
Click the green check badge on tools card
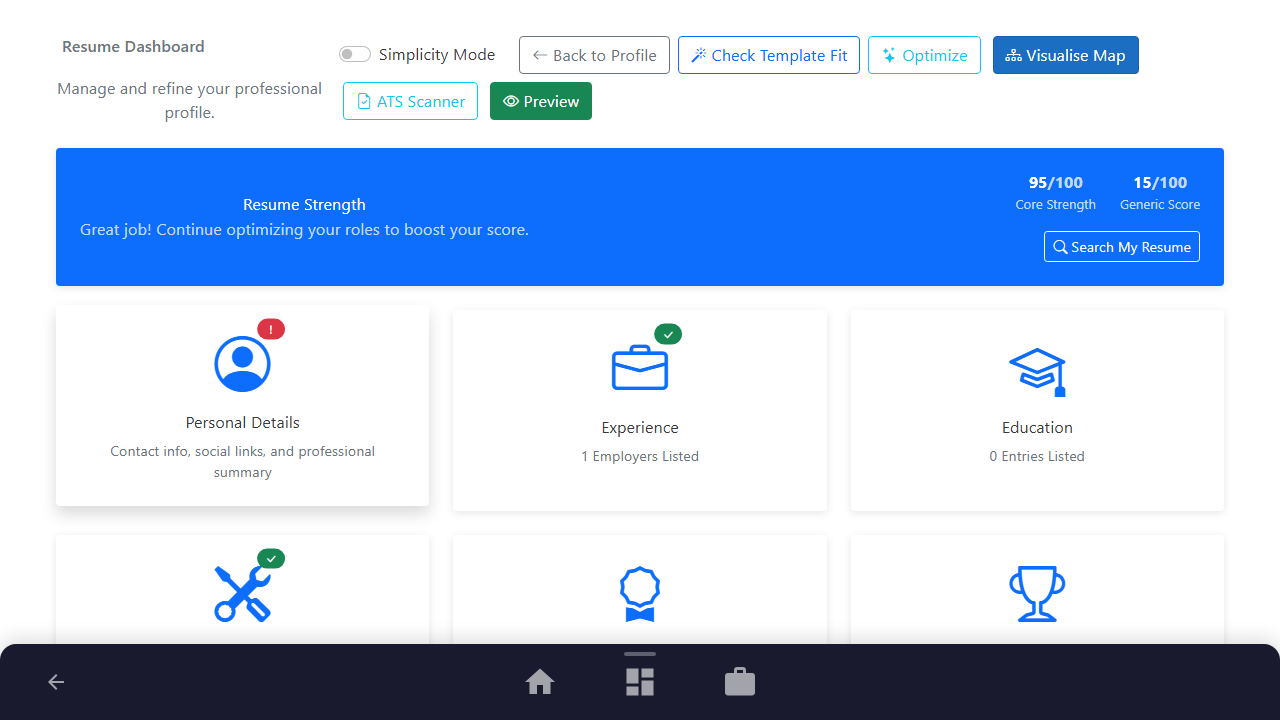coord(271,558)
